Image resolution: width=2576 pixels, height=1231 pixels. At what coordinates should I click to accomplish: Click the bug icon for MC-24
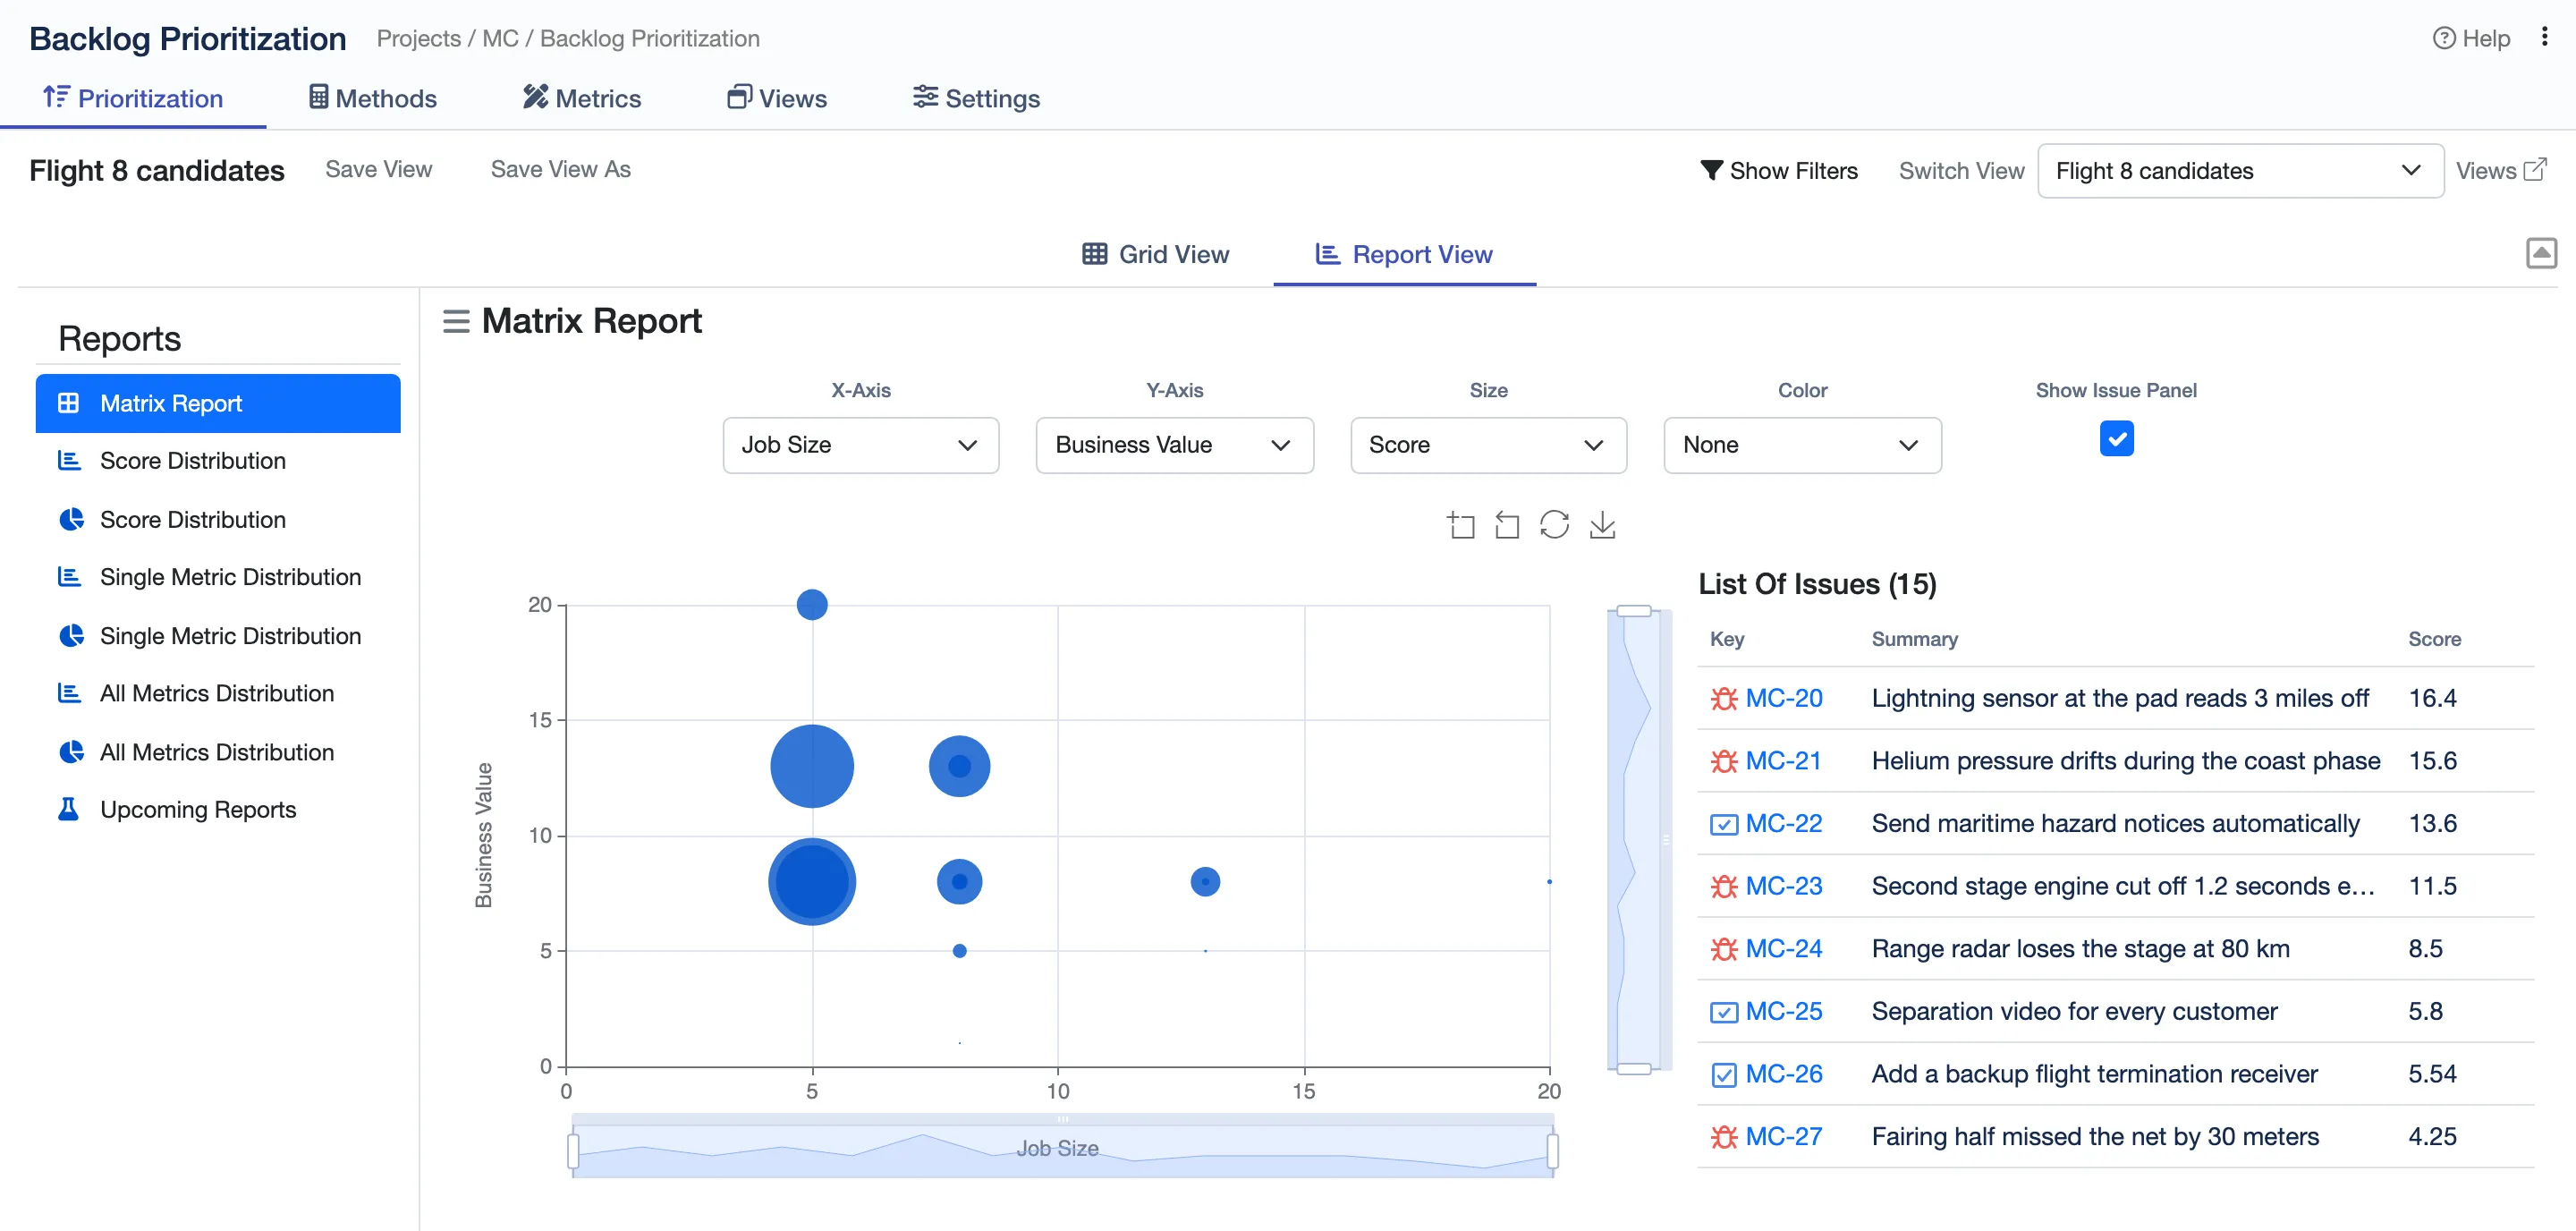click(x=1724, y=949)
